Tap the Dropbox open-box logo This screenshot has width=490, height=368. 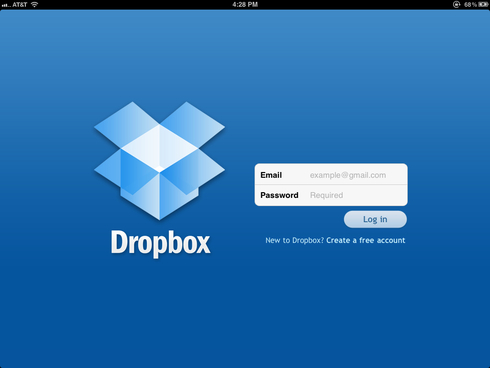click(159, 161)
